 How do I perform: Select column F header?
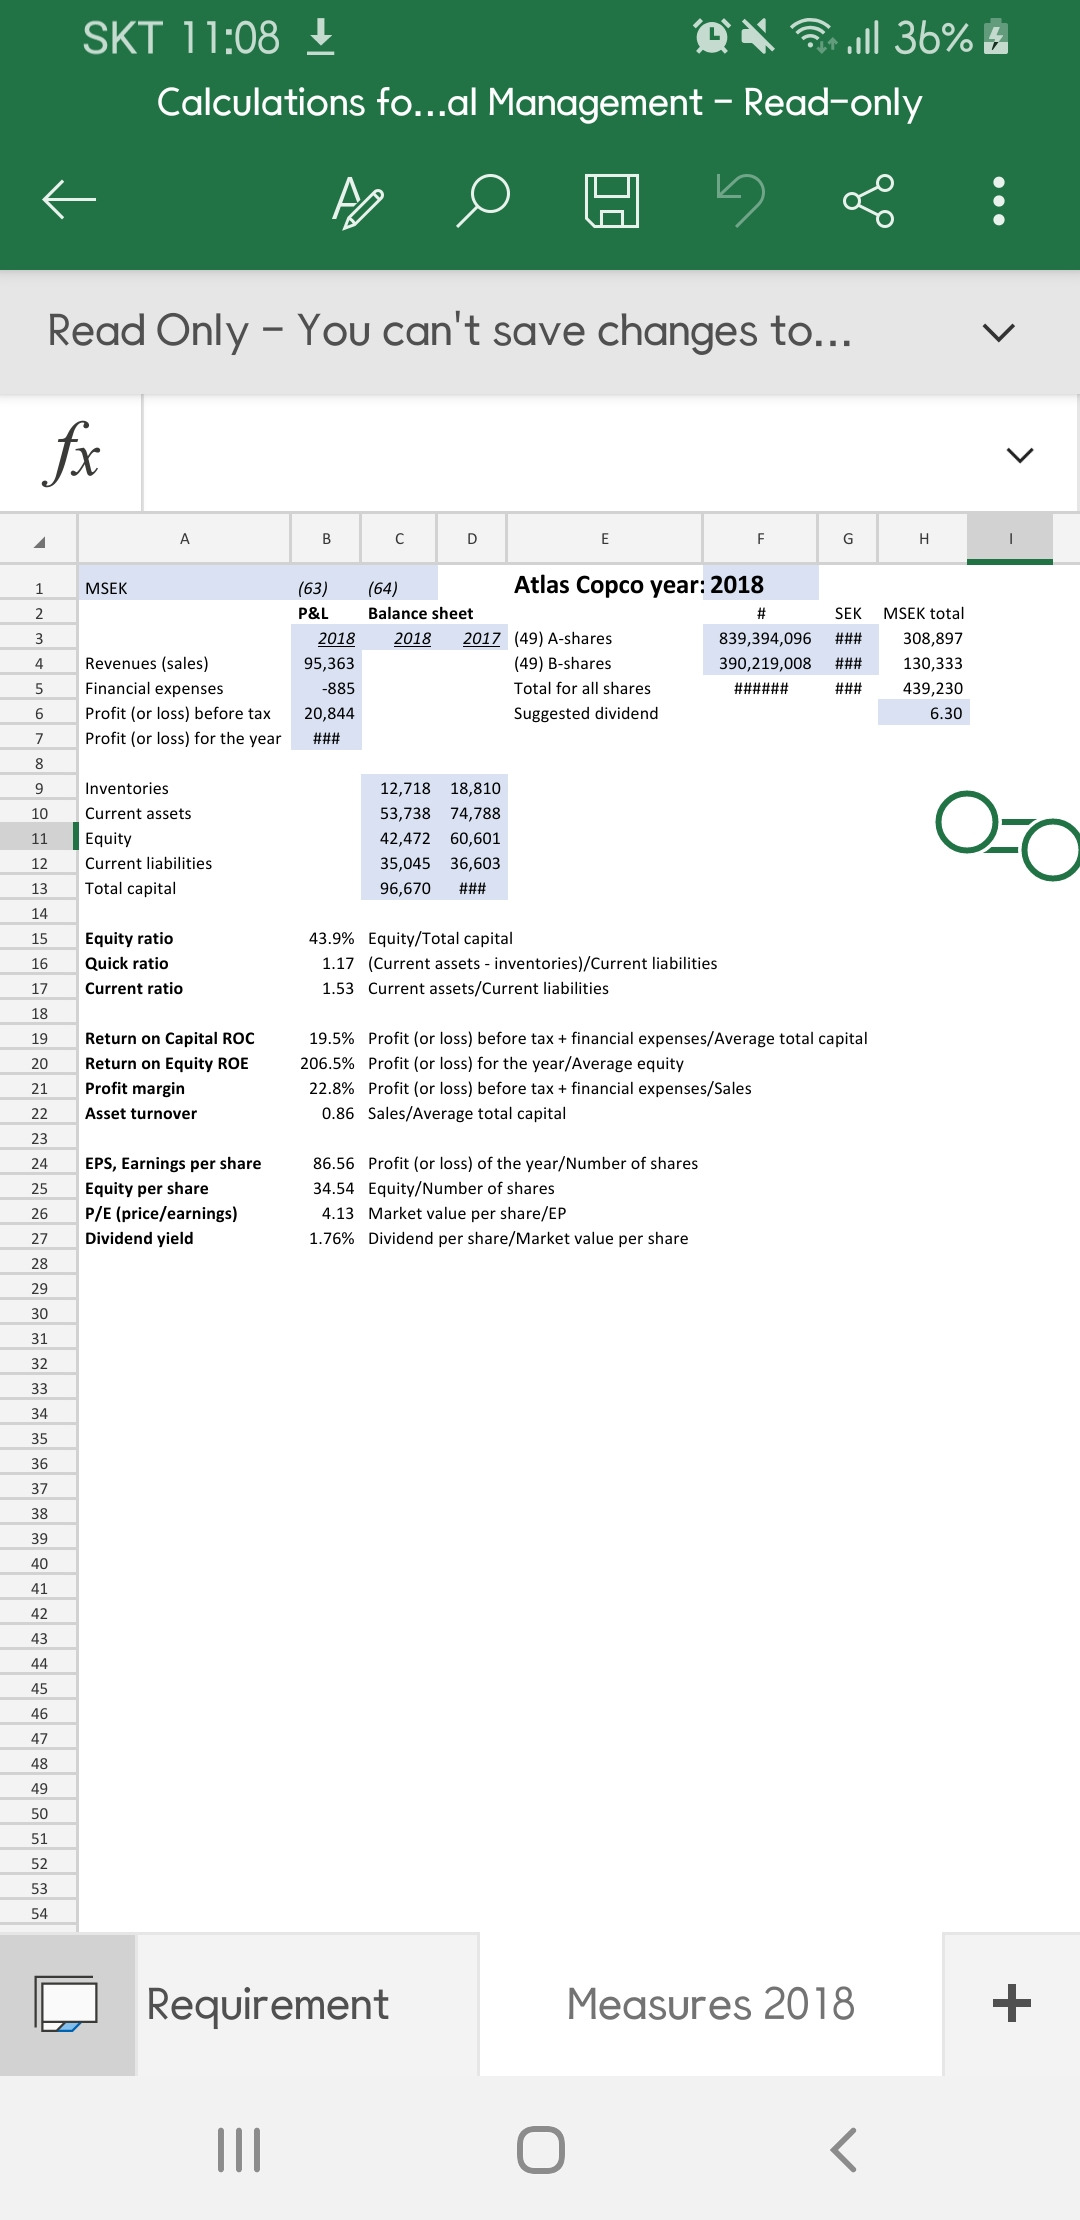point(760,539)
